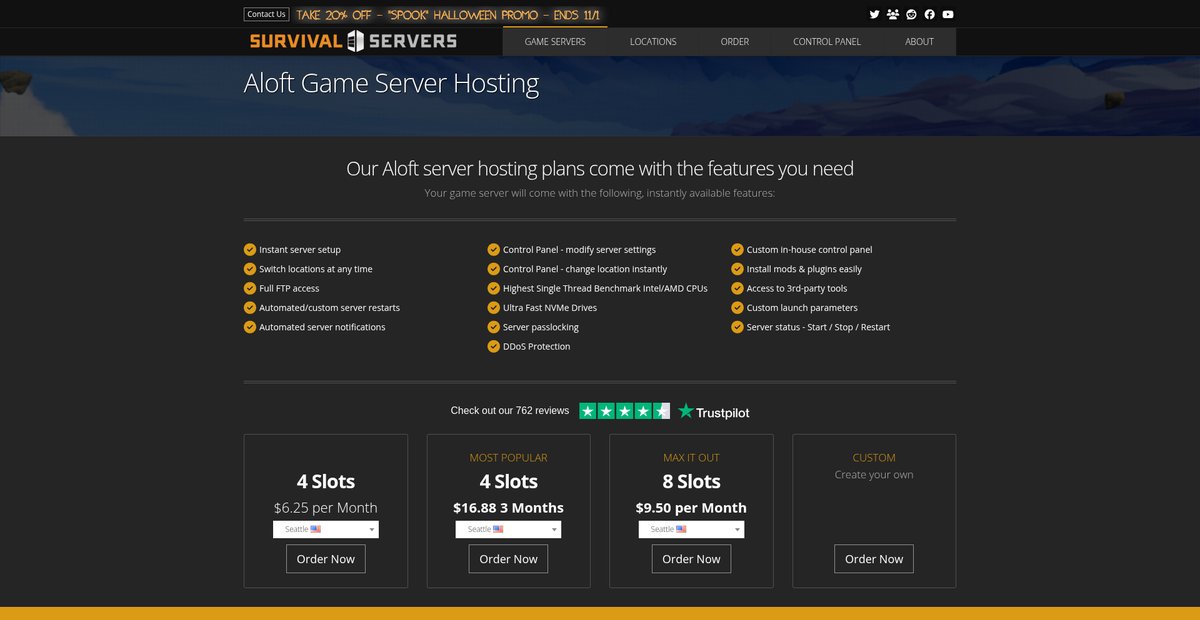Click the checkmark beside Custom in-house control panel
The image size is (1200, 620).
coord(738,250)
